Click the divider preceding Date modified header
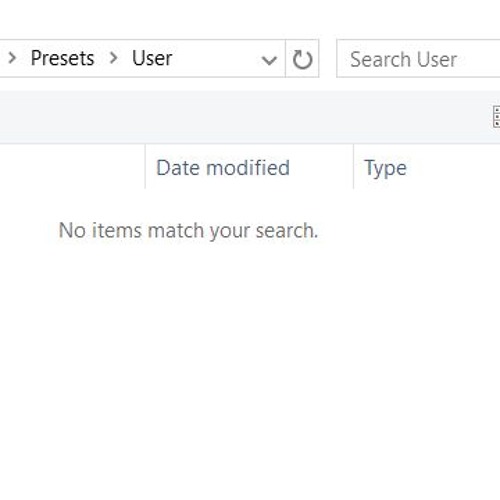 point(145,167)
